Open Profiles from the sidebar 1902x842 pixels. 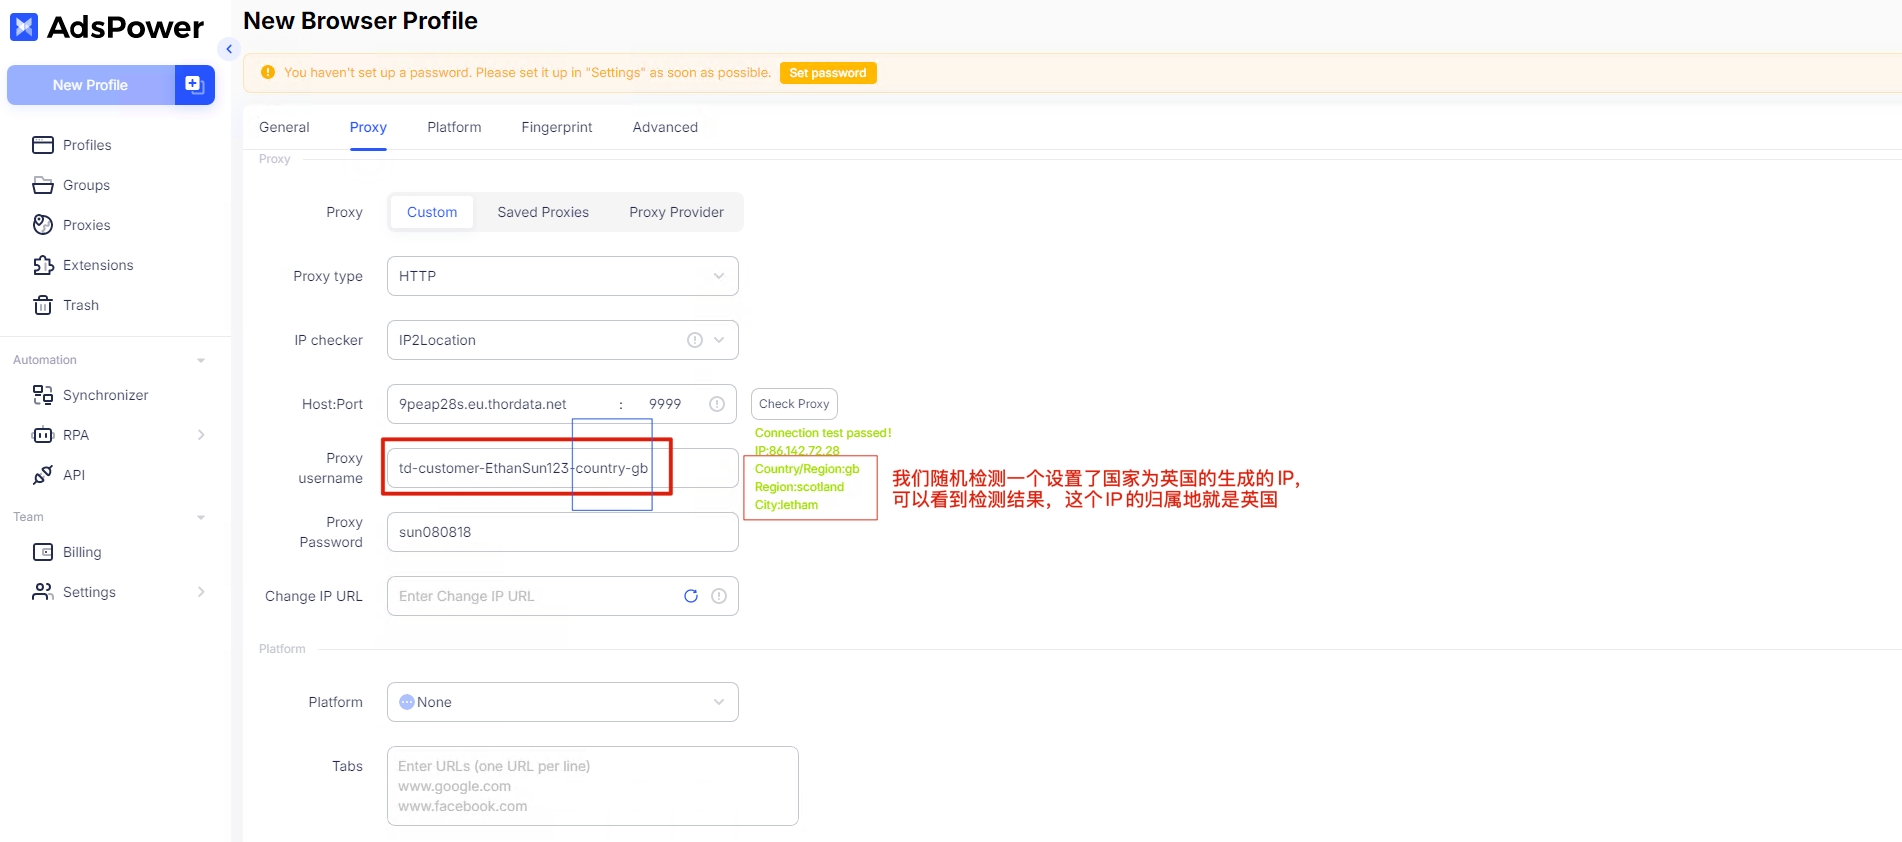click(x=86, y=145)
